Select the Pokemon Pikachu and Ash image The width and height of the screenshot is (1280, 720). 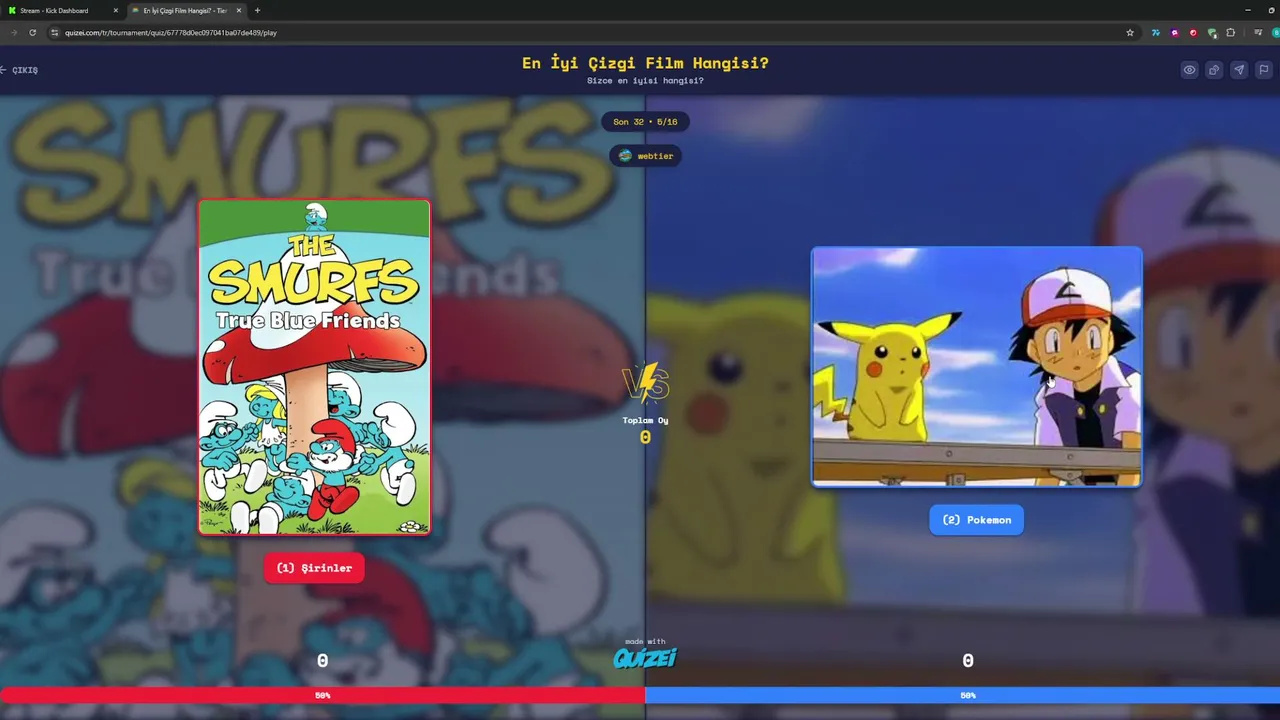pos(976,367)
